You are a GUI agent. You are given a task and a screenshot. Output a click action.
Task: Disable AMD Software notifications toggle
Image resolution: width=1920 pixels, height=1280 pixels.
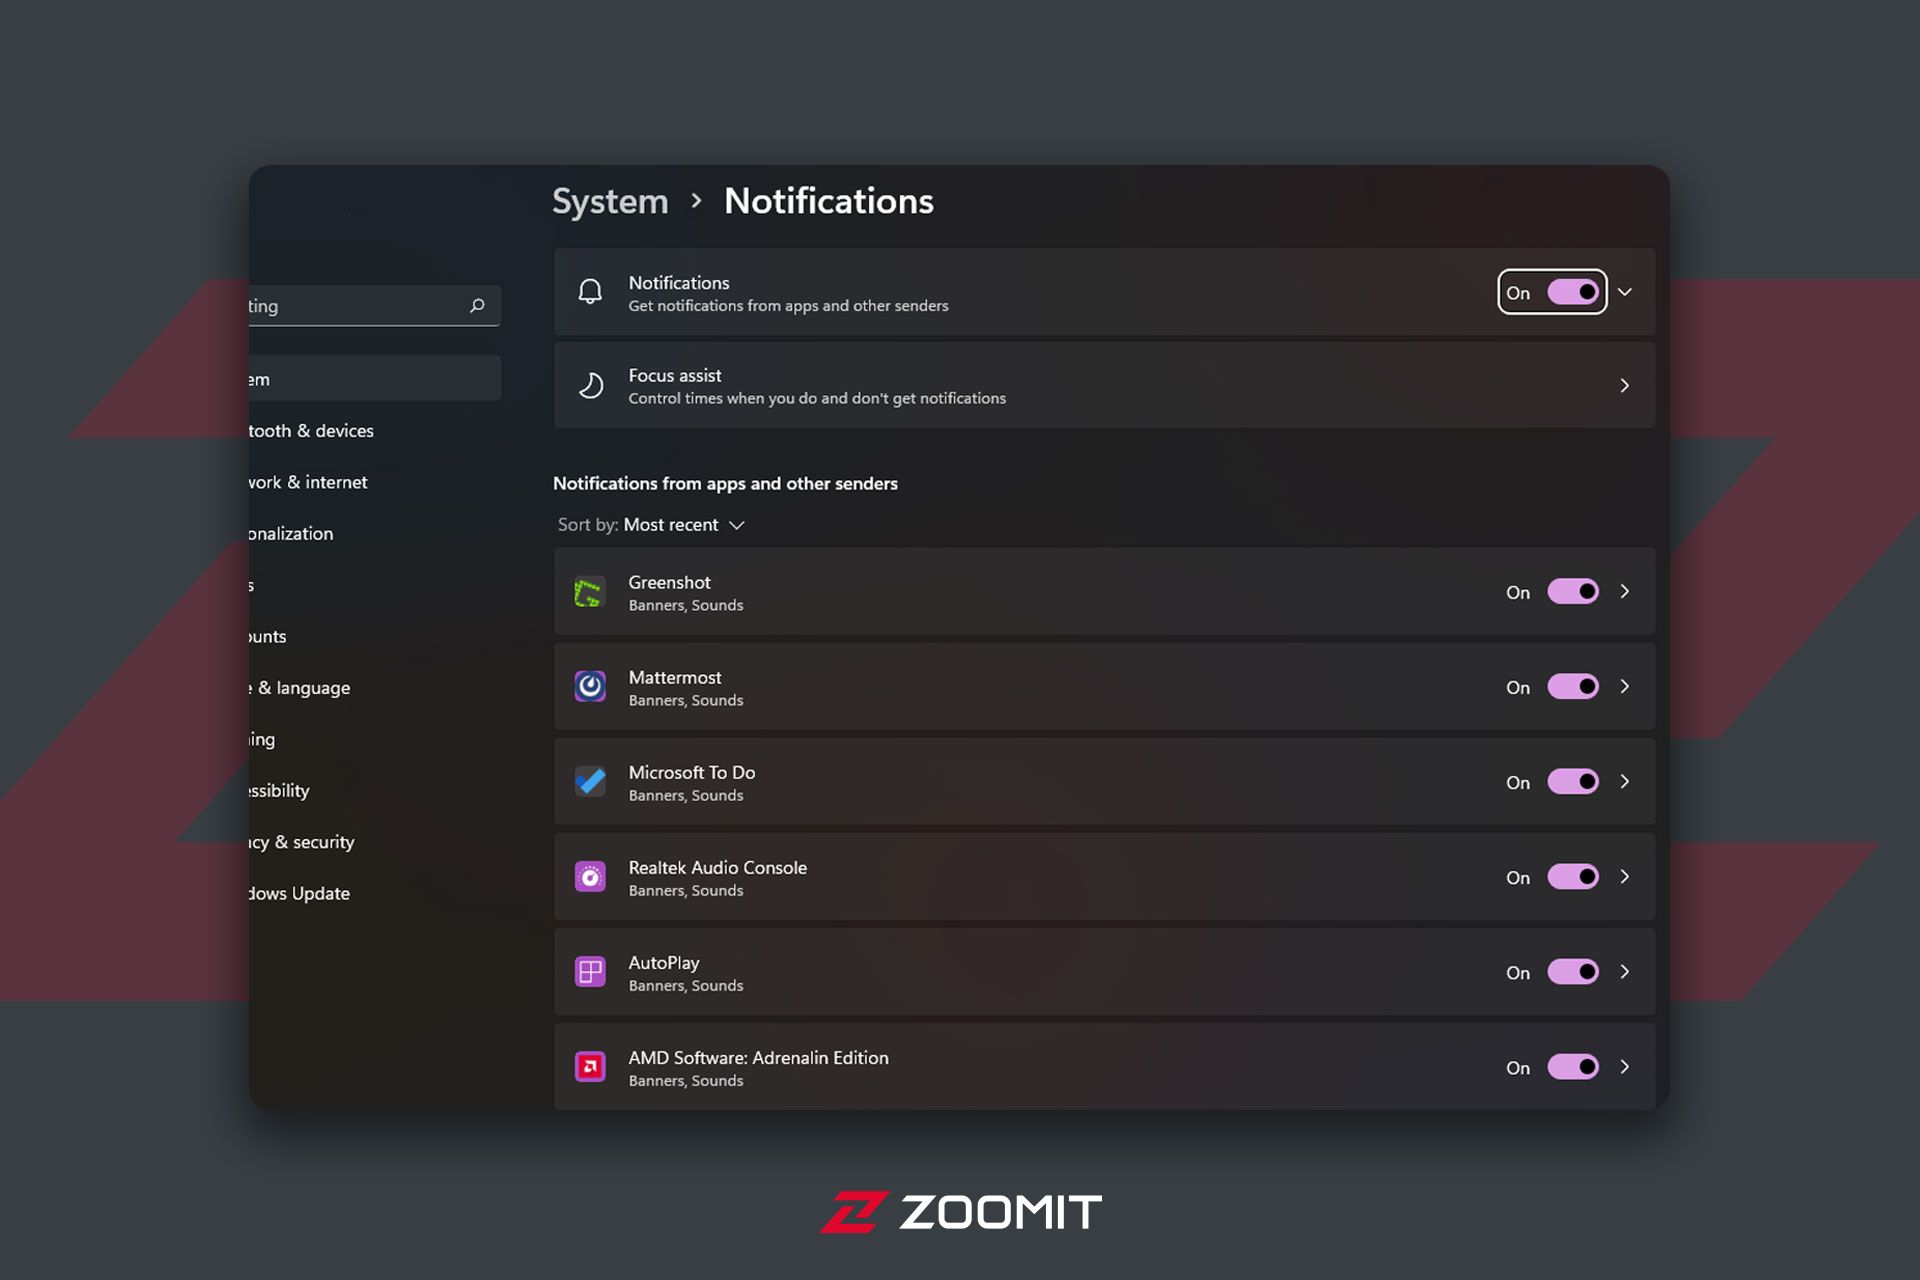pos(1573,1066)
